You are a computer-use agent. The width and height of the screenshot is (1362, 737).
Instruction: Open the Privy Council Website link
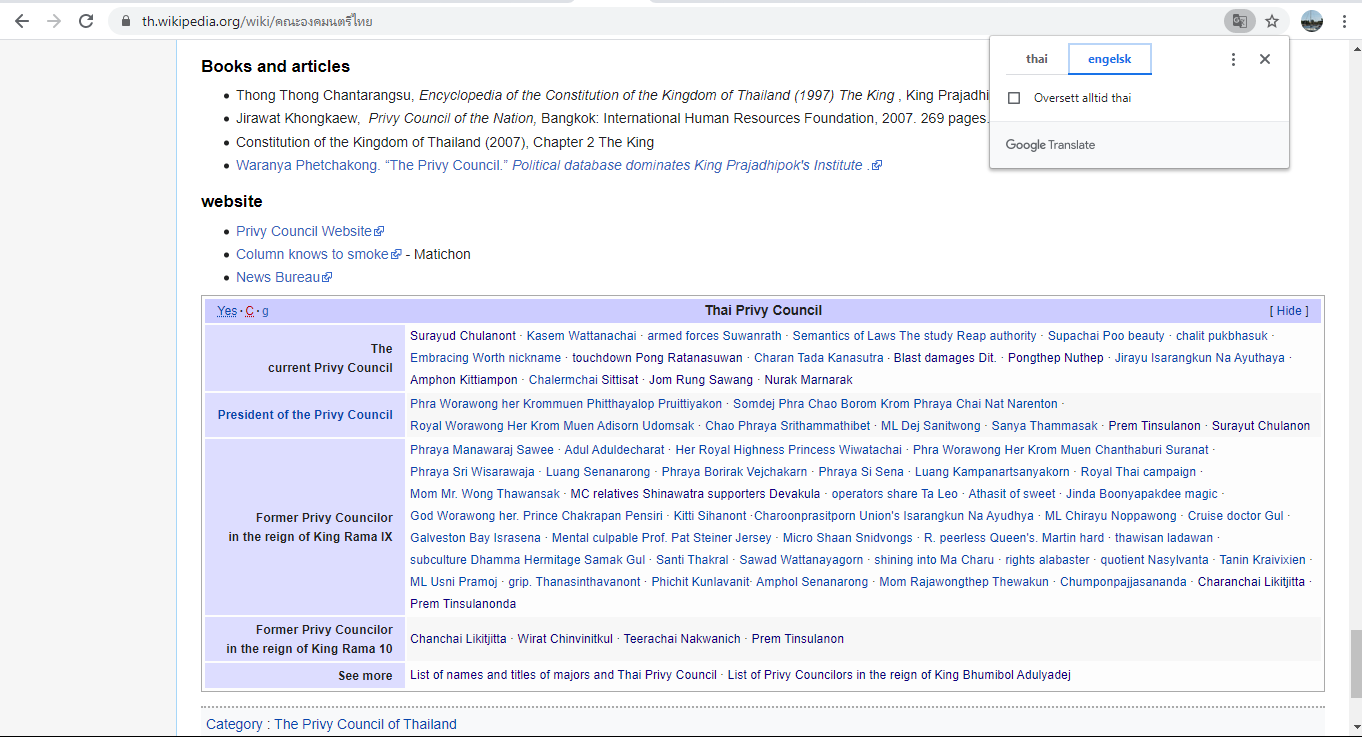pos(304,231)
